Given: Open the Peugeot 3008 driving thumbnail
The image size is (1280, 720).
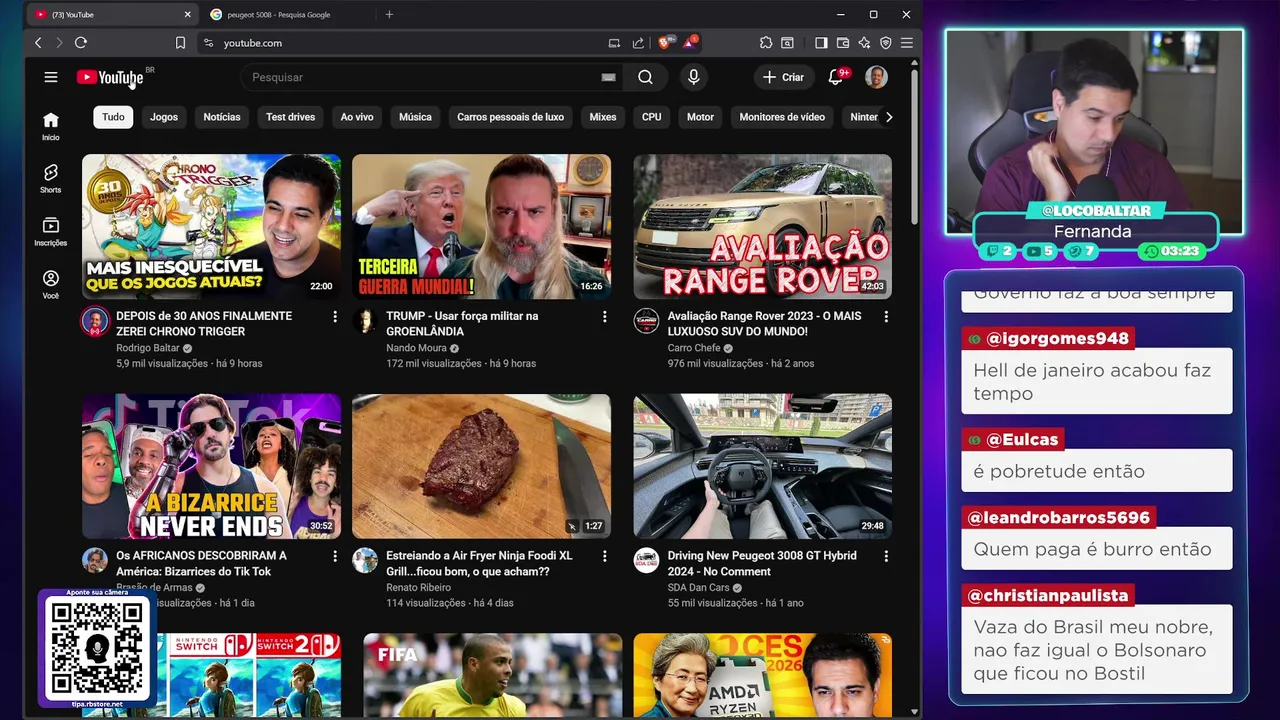Looking at the screenshot, I should pyautogui.click(x=762, y=466).
